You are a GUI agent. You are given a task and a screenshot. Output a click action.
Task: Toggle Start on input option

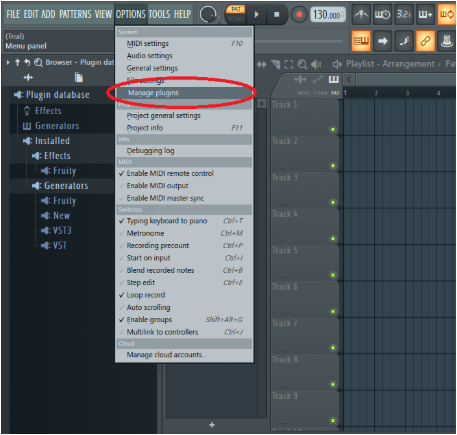click(184, 258)
